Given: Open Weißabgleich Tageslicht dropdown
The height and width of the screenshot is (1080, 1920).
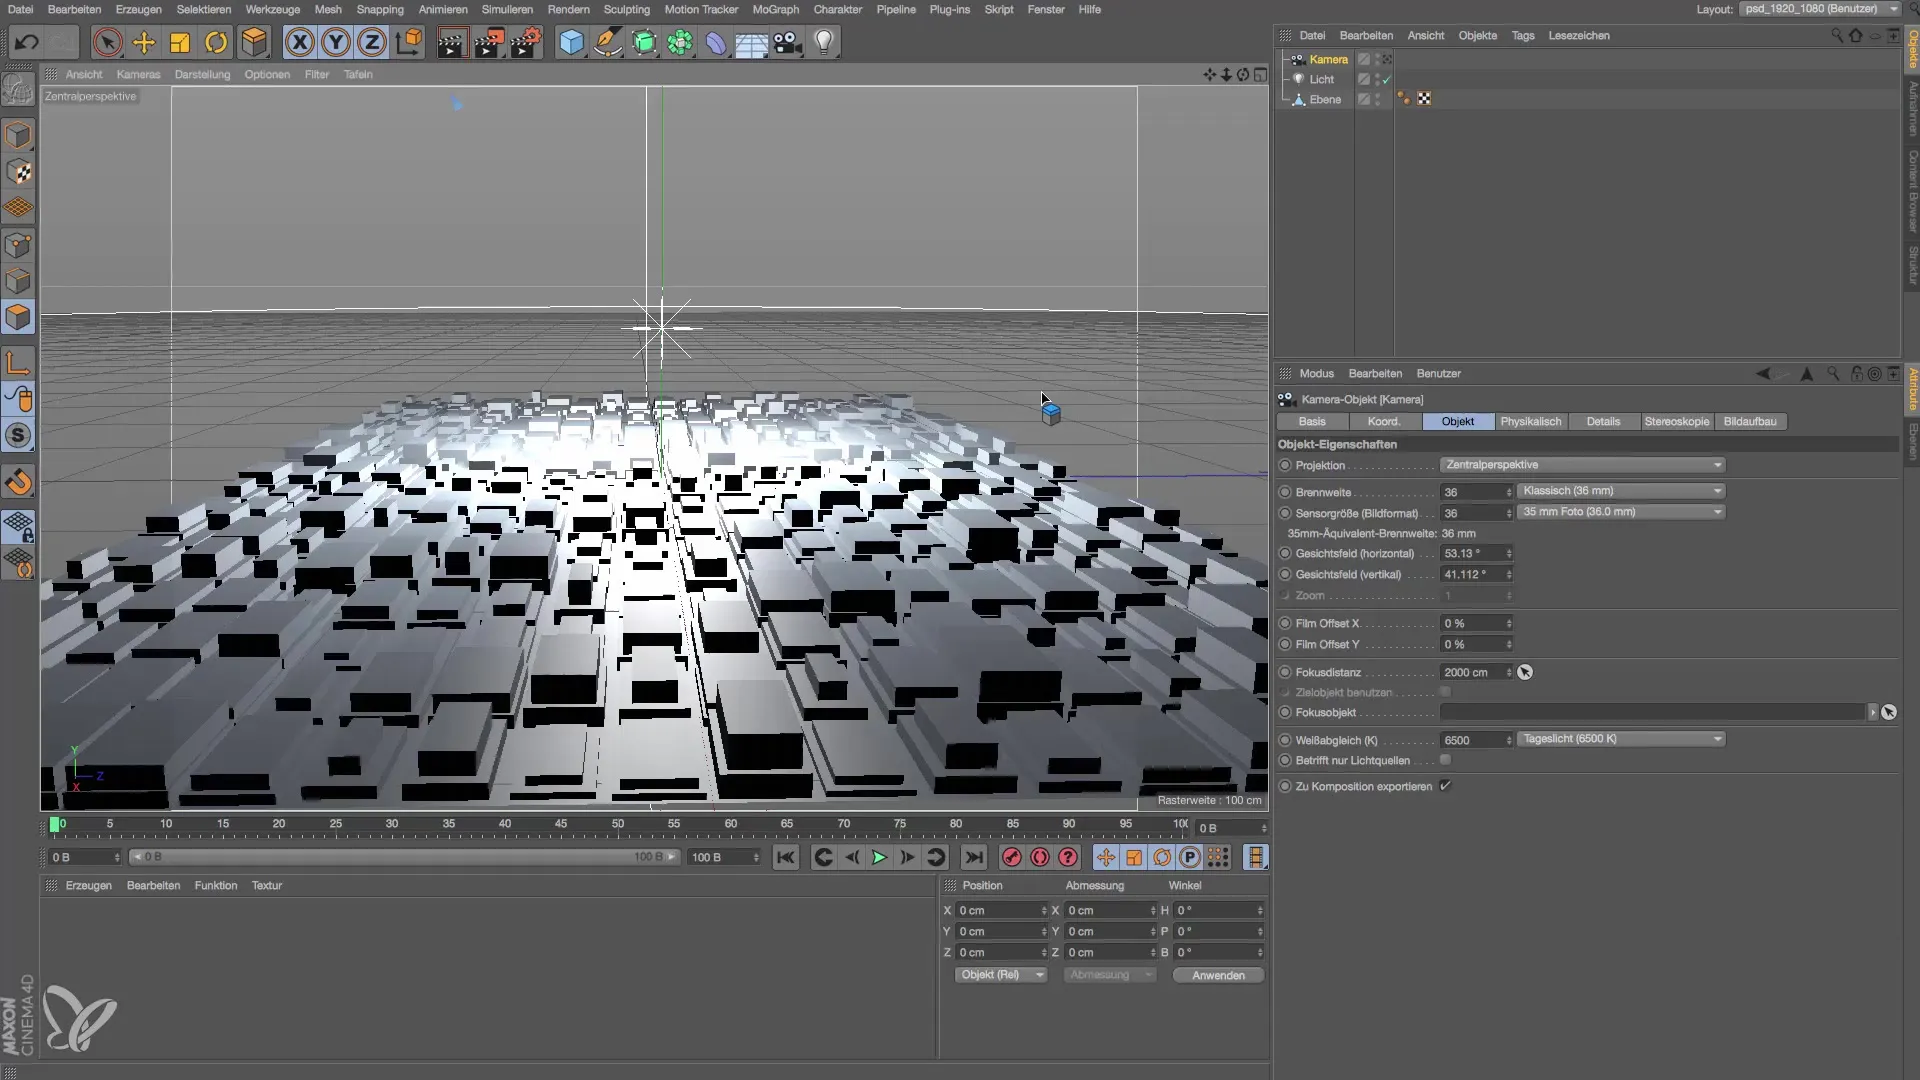Looking at the screenshot, I should [1621, 739].
